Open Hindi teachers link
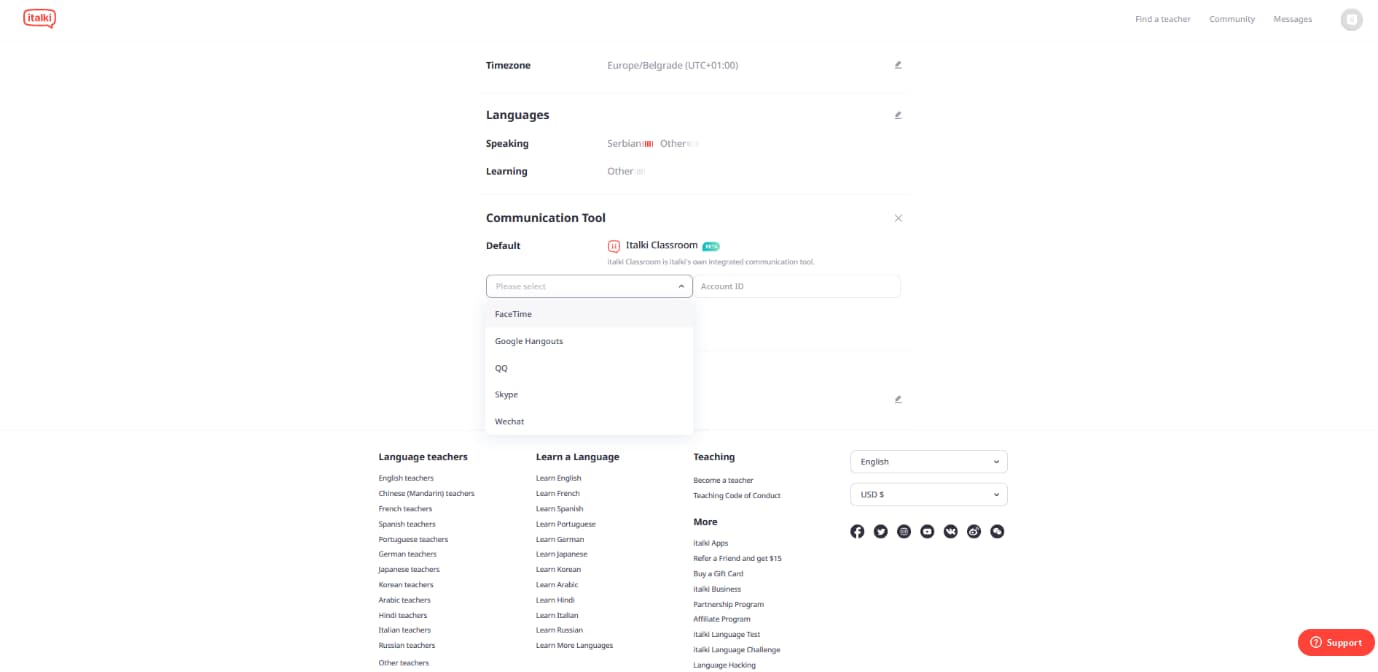Screen dimensions: 1378x672 [x=402, y=615]
